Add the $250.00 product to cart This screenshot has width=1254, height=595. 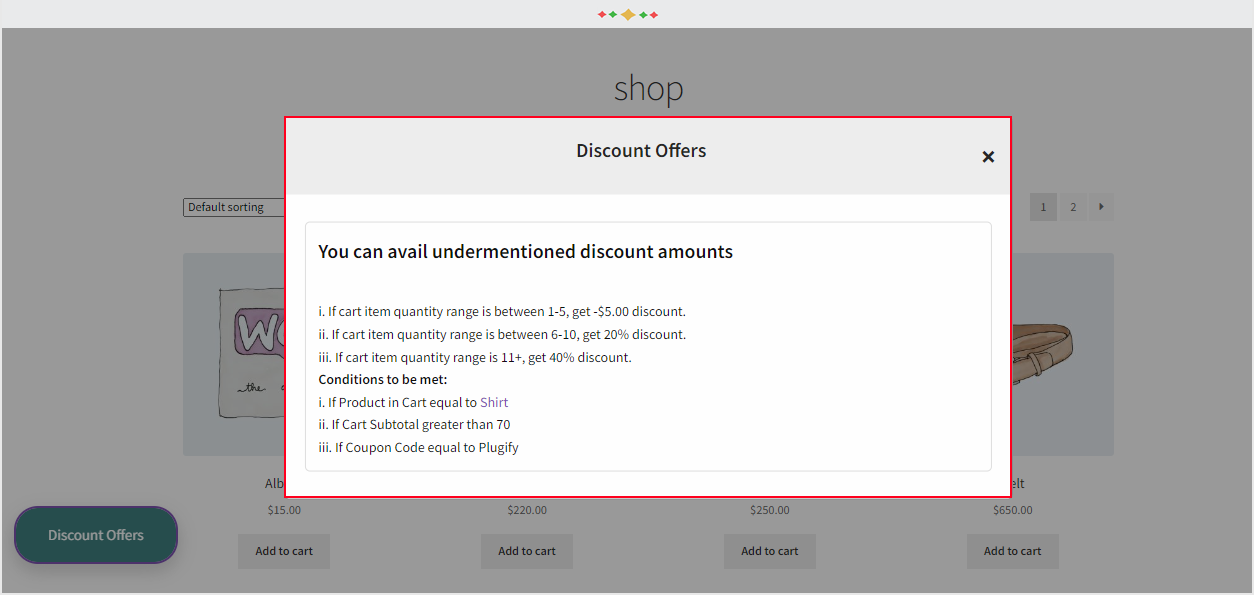769,551
